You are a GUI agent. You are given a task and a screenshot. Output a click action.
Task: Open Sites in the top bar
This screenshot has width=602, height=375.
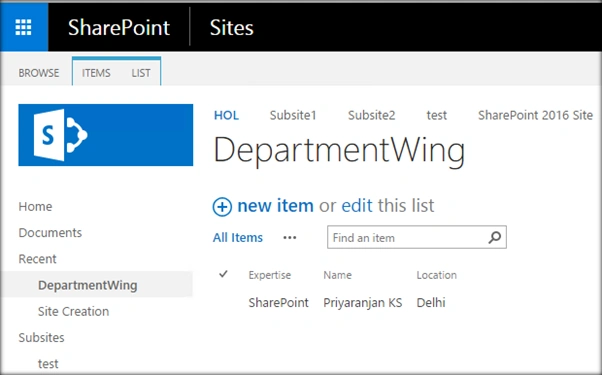coord(232,28)
